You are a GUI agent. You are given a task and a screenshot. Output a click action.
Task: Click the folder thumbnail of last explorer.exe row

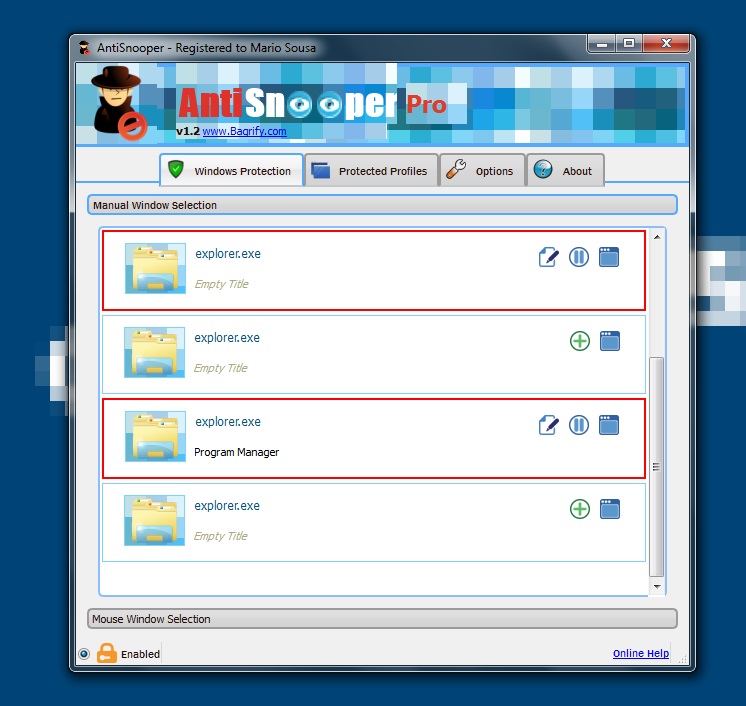[x=154, y=520]
